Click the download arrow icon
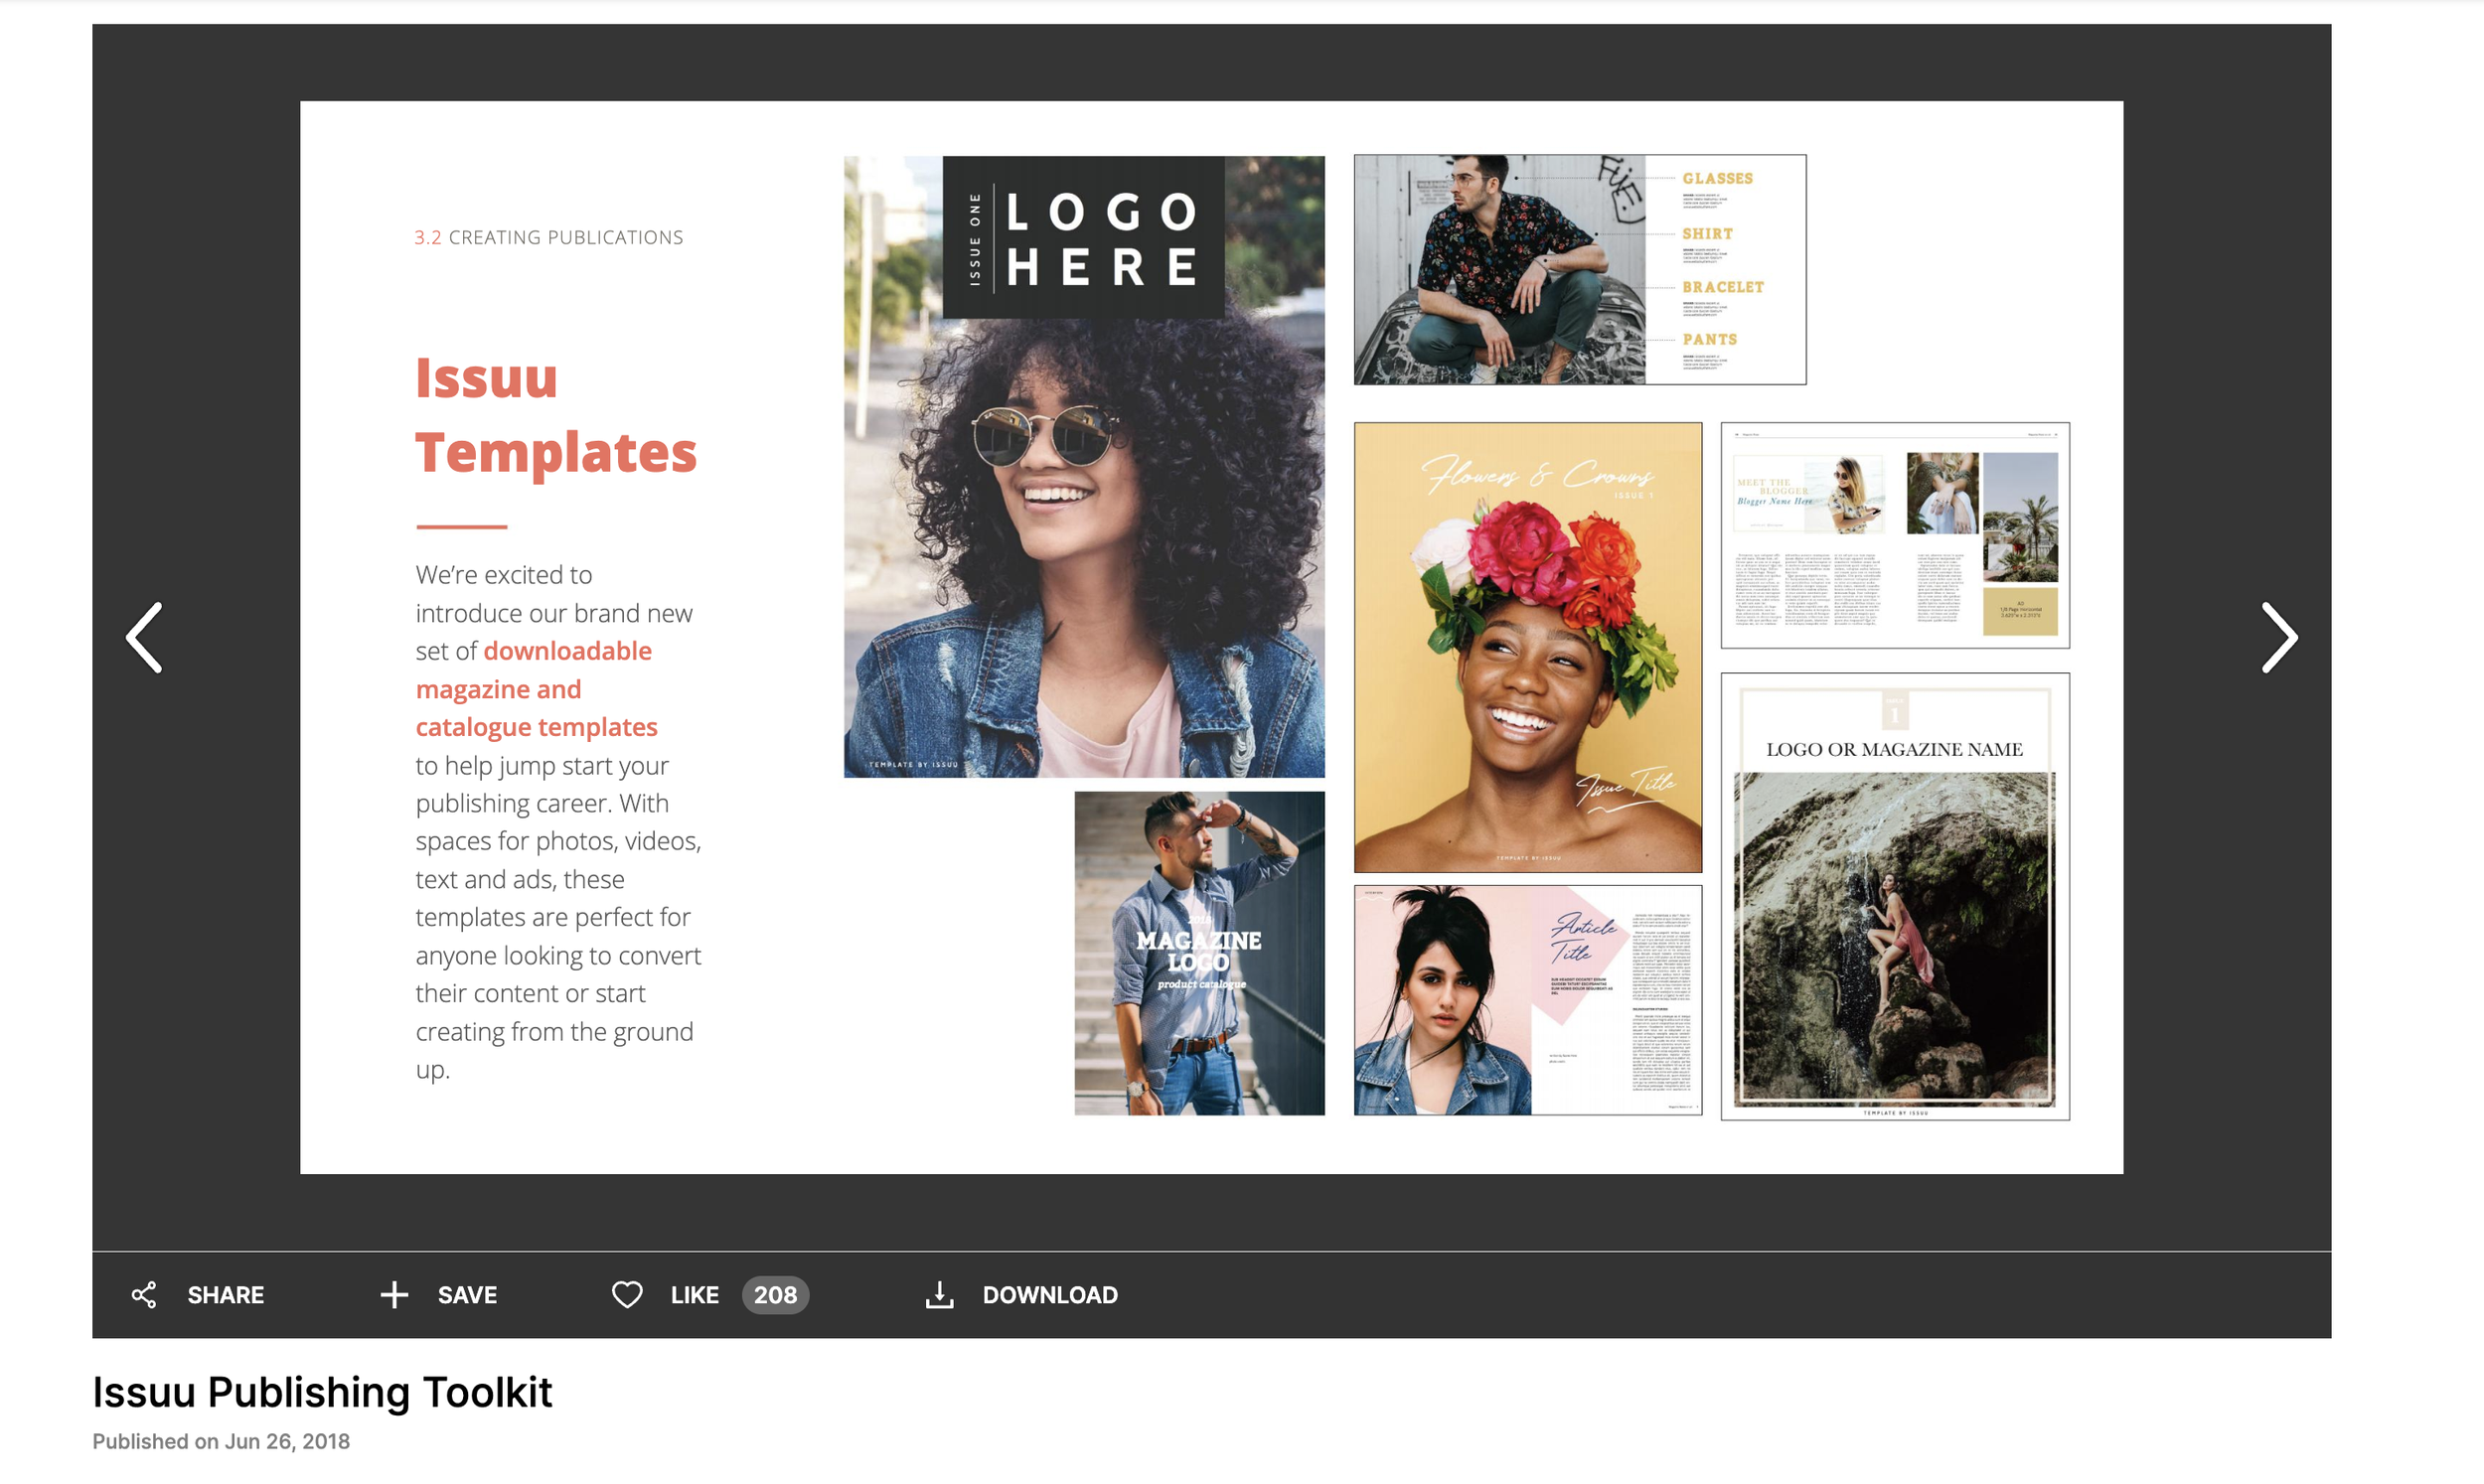The width and height of the screenshot is (2484, 1484). [939, 1294]
